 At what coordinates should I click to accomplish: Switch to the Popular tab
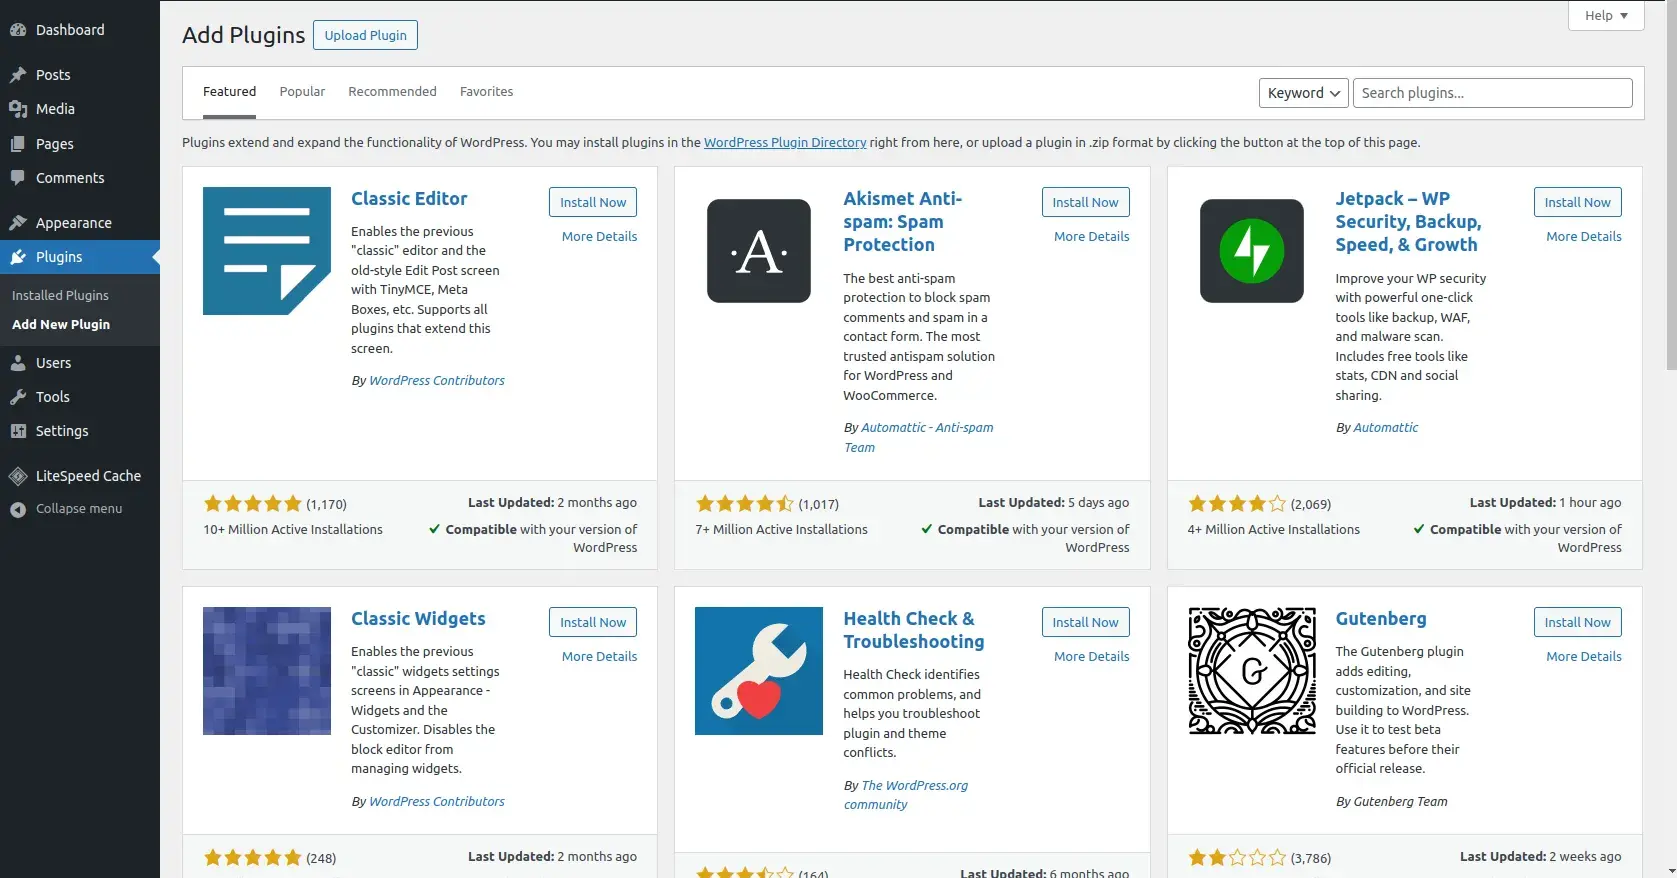(x=302, y=92)
